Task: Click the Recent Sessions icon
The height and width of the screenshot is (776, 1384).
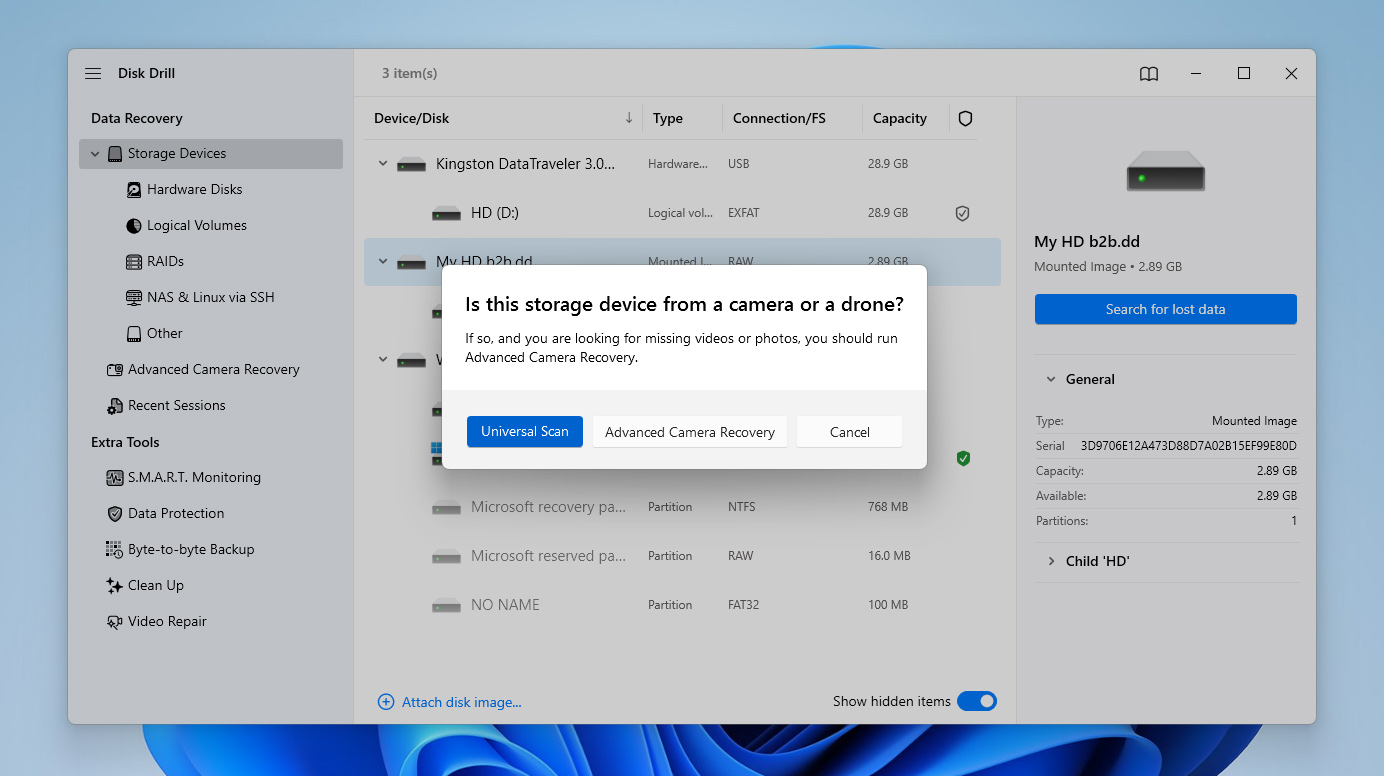Action: [x=115, y=405]
